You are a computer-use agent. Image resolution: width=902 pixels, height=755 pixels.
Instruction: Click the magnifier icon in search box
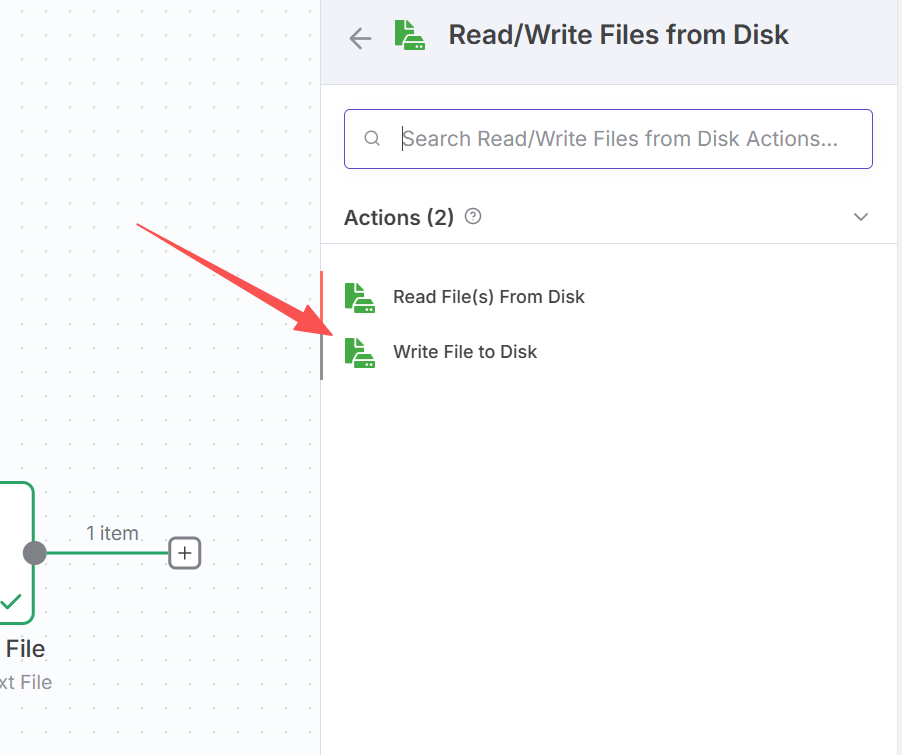[x=372, y=139]
